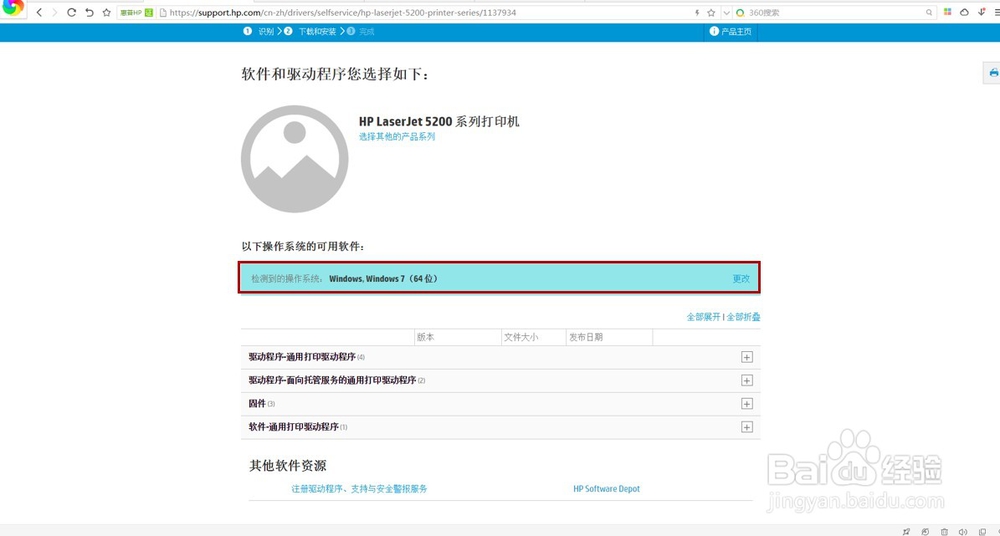The width and height of the screenshot is (1000, 536).
Task: Click the speaker mute icon in status bar
Action: coord(963,531)
